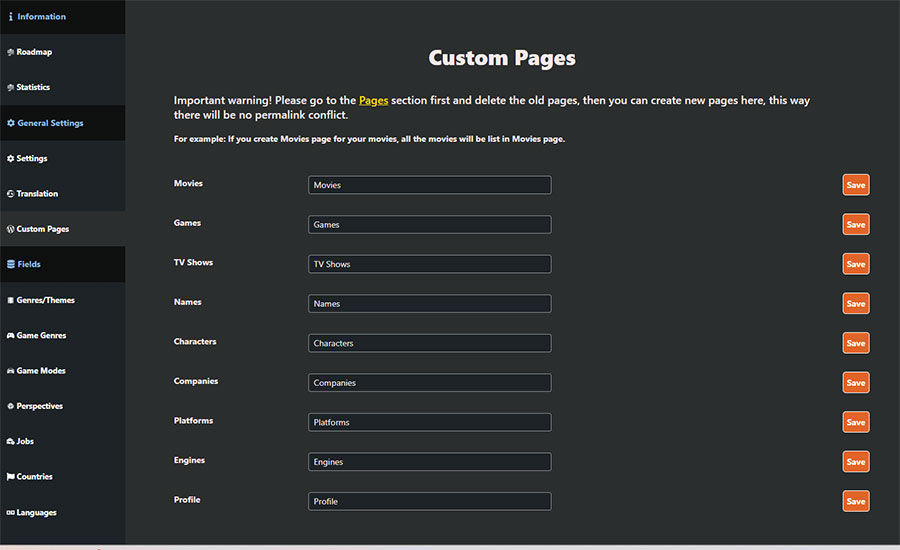Click the Roadmap sidebar icon
This screenshot has width=900, height=550.
point(10,52)
